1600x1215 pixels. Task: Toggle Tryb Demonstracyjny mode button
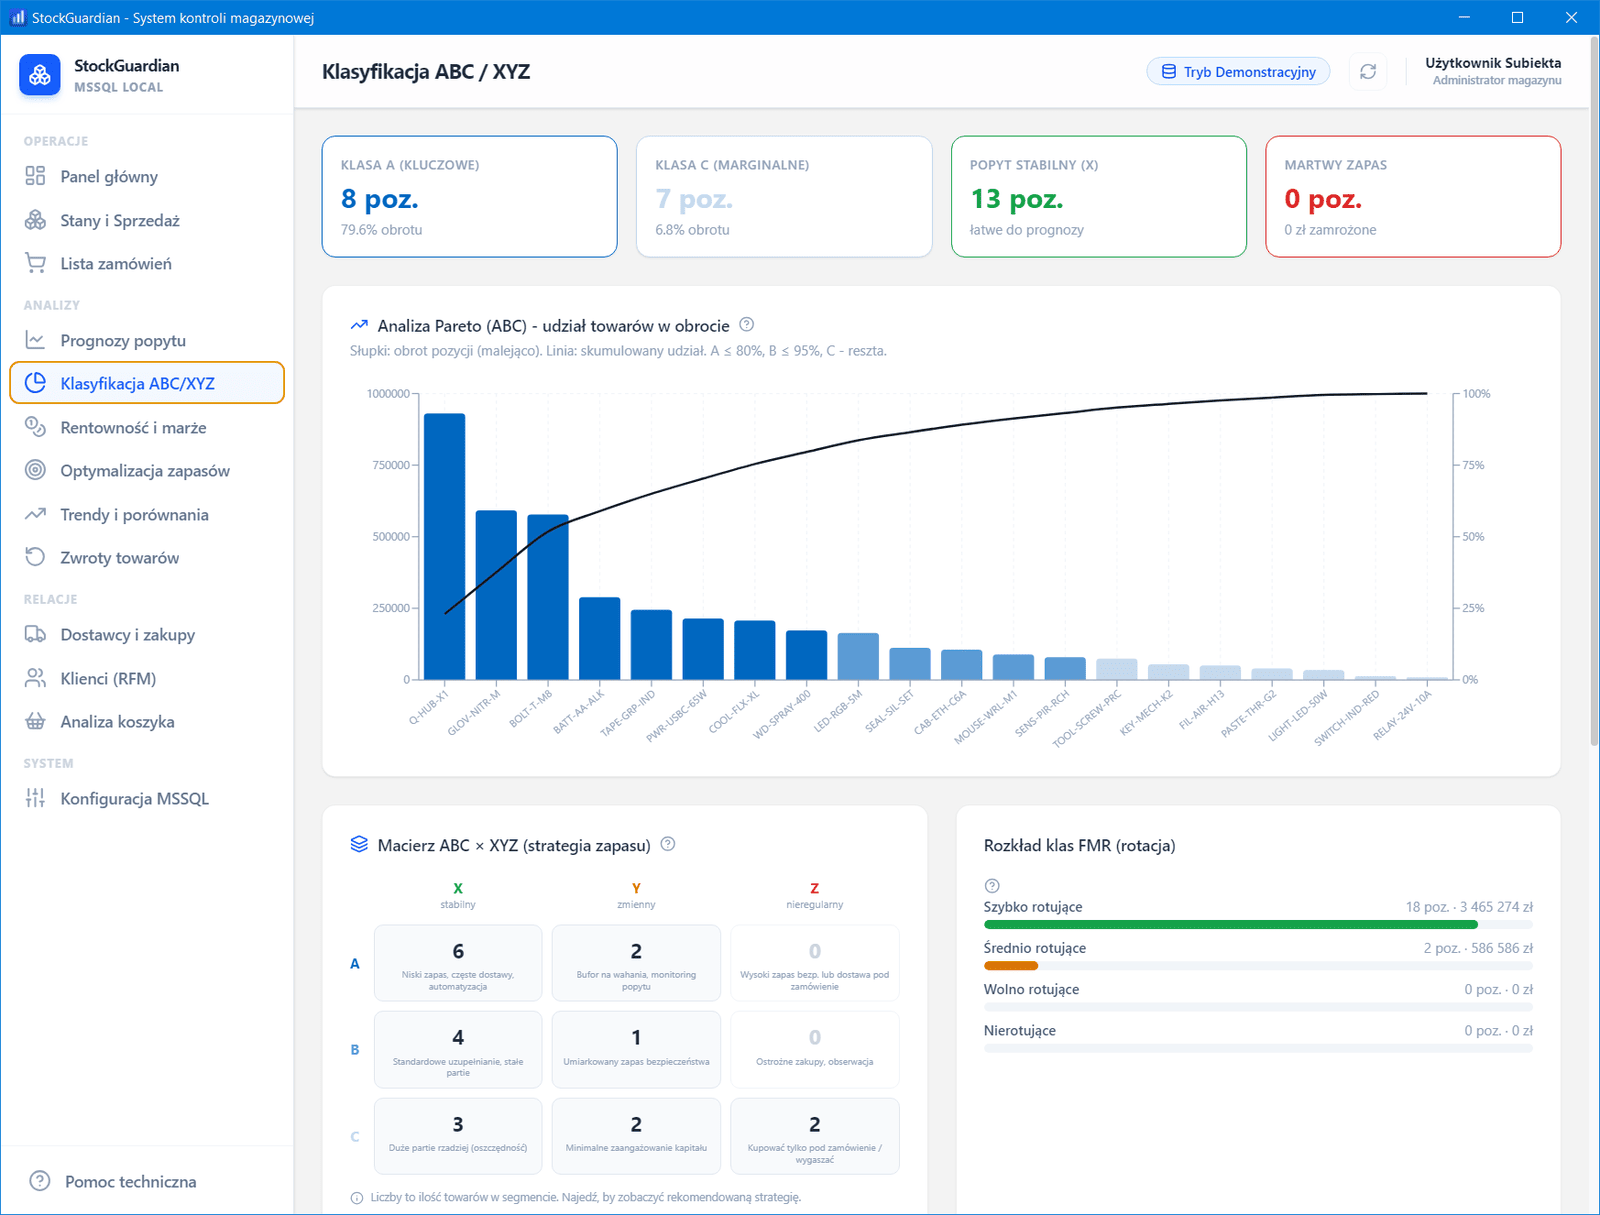click(1238, 72)
